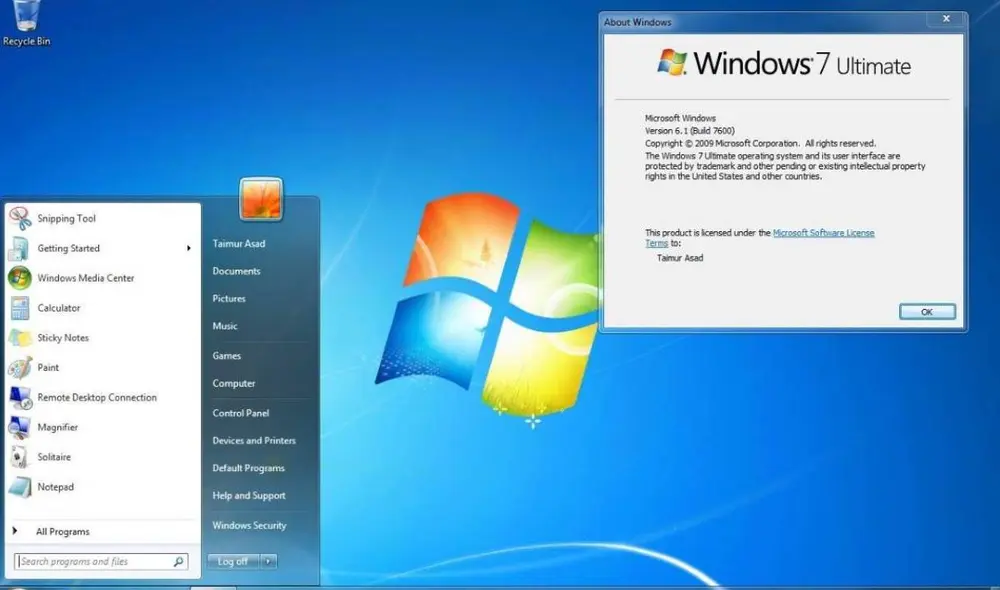Open Notepad
The width and height of the screenshot is (1000, 590).
tap(55, 487)
